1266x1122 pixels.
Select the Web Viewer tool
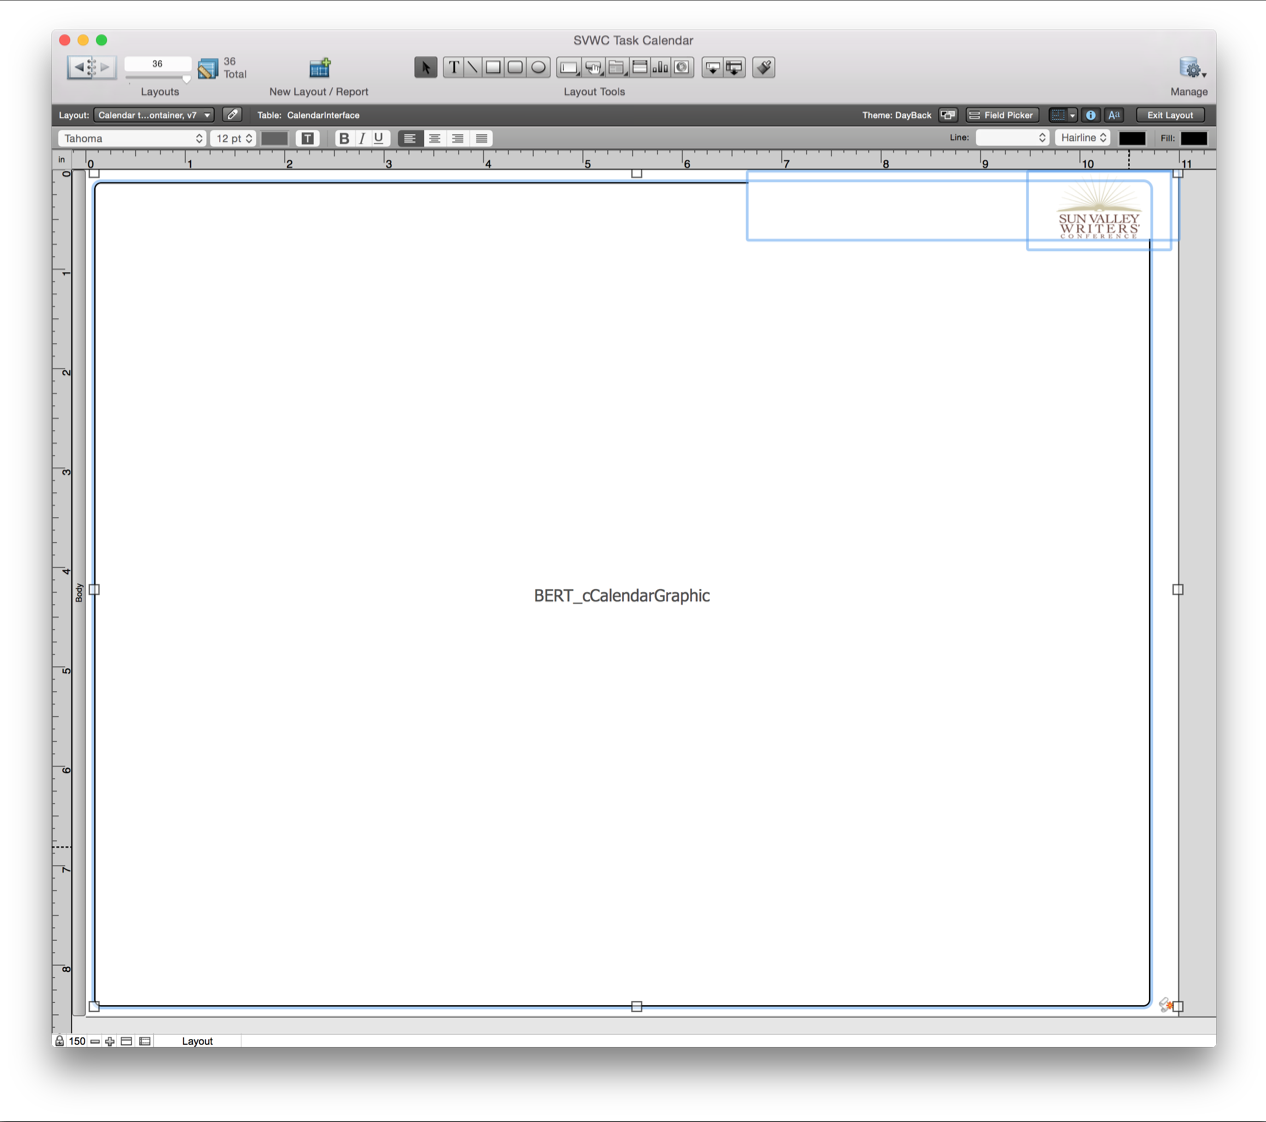click(683, 68)
